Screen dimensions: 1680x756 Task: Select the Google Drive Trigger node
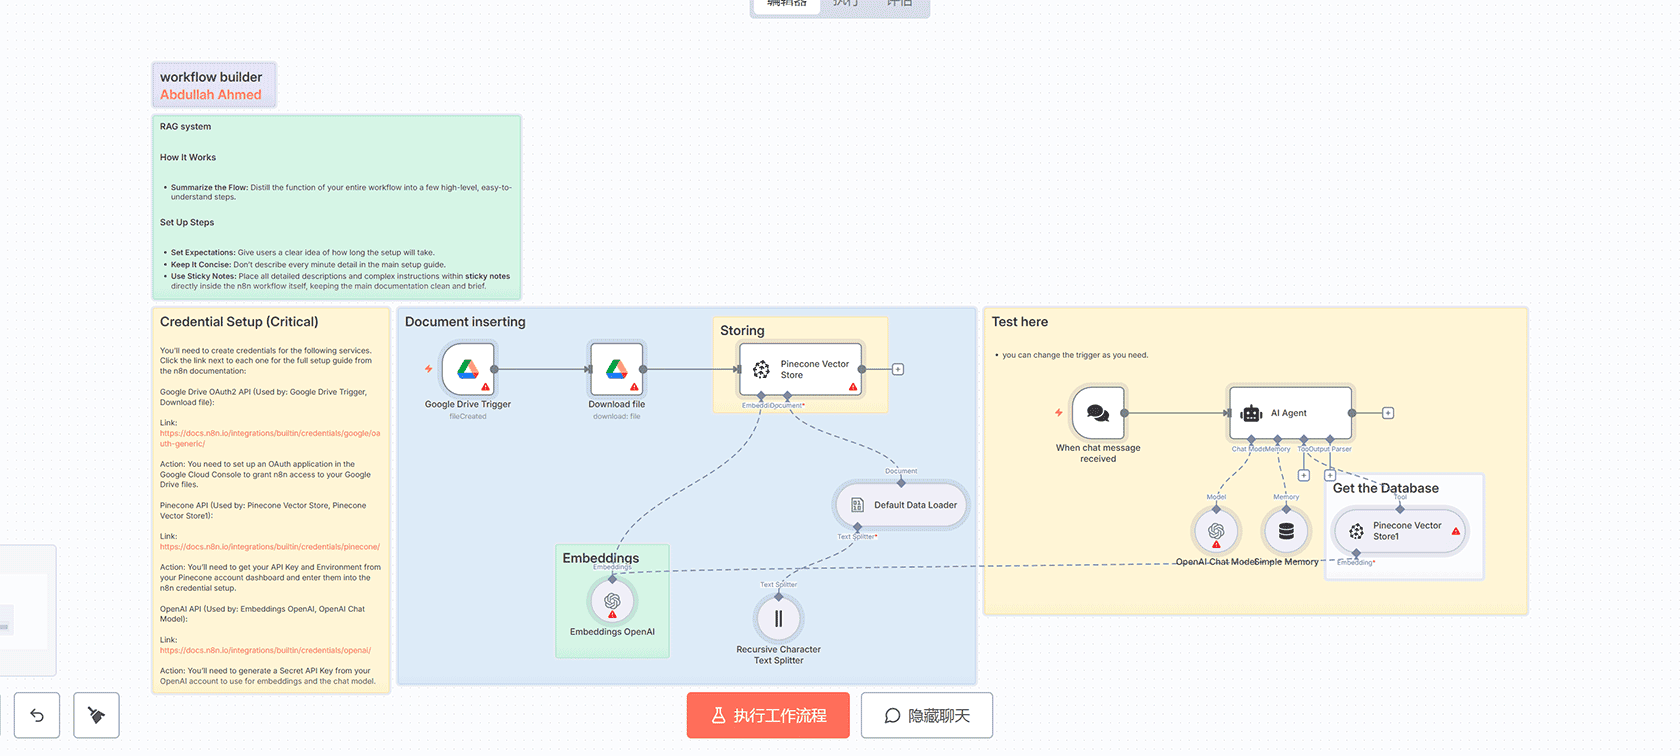[x=468, y=369]
